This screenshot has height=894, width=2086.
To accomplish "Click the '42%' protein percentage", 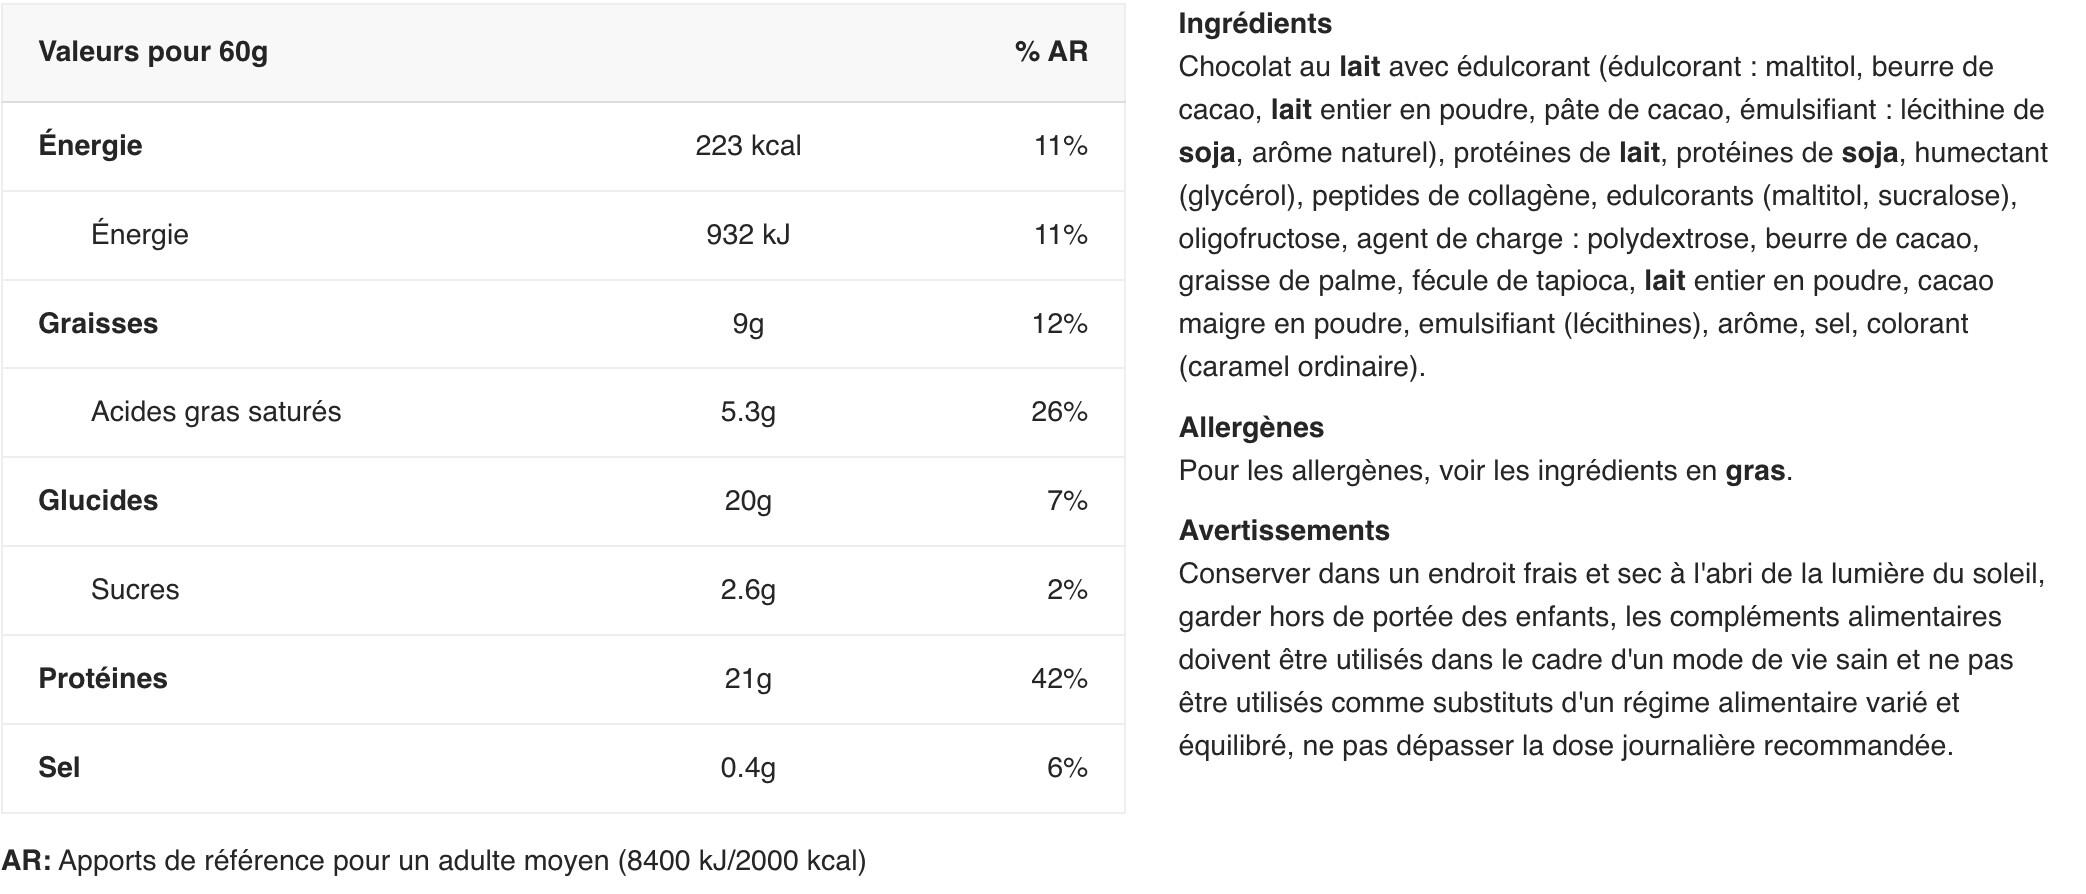I will click(x=1059, y=679).
